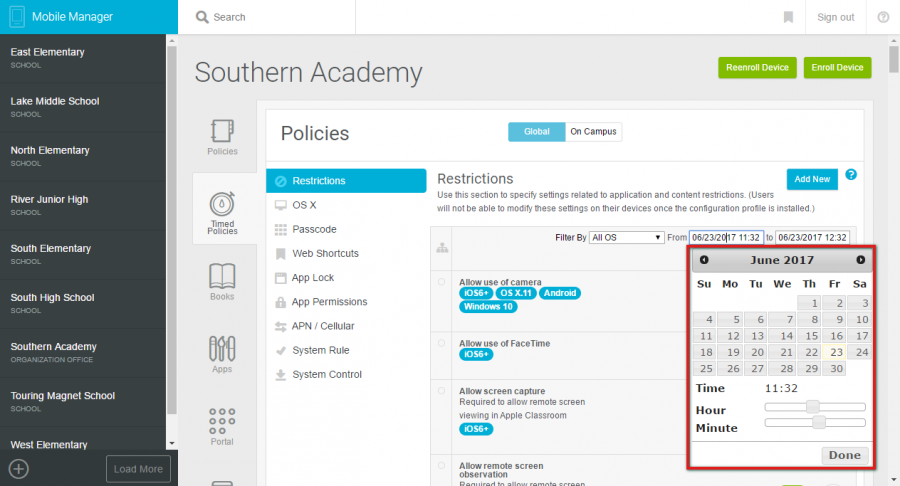This screenshot has width=900, height=486.
Task: Open the From date field
Action: 726,238
